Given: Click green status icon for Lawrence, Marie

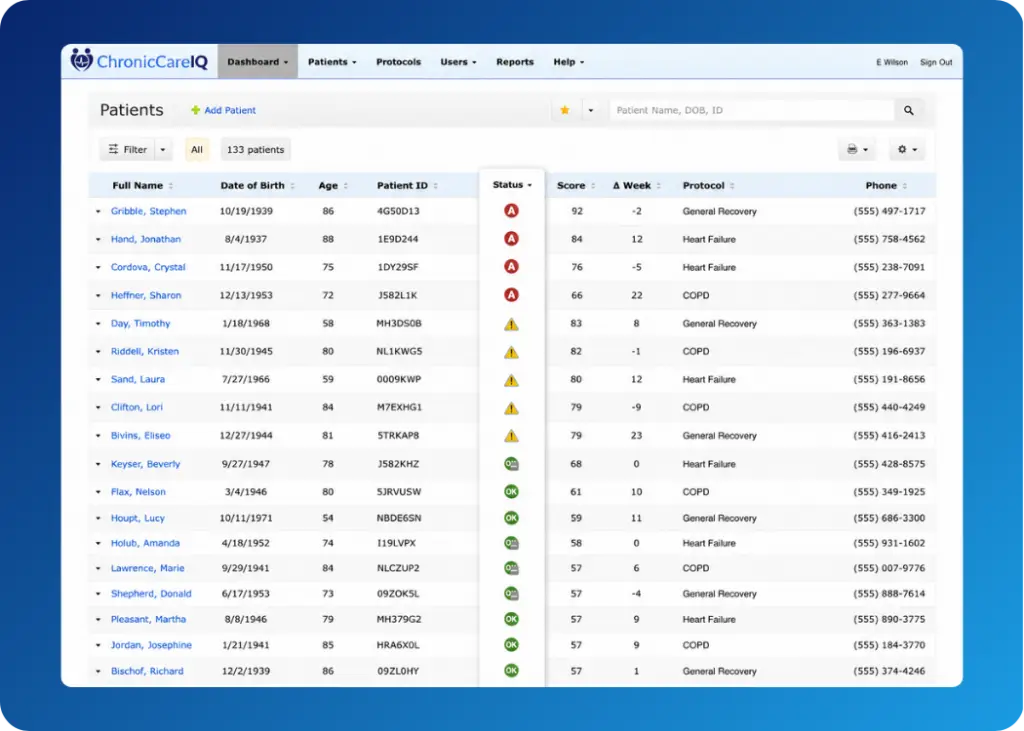Looking at the screenshot, I should [511, 568].
